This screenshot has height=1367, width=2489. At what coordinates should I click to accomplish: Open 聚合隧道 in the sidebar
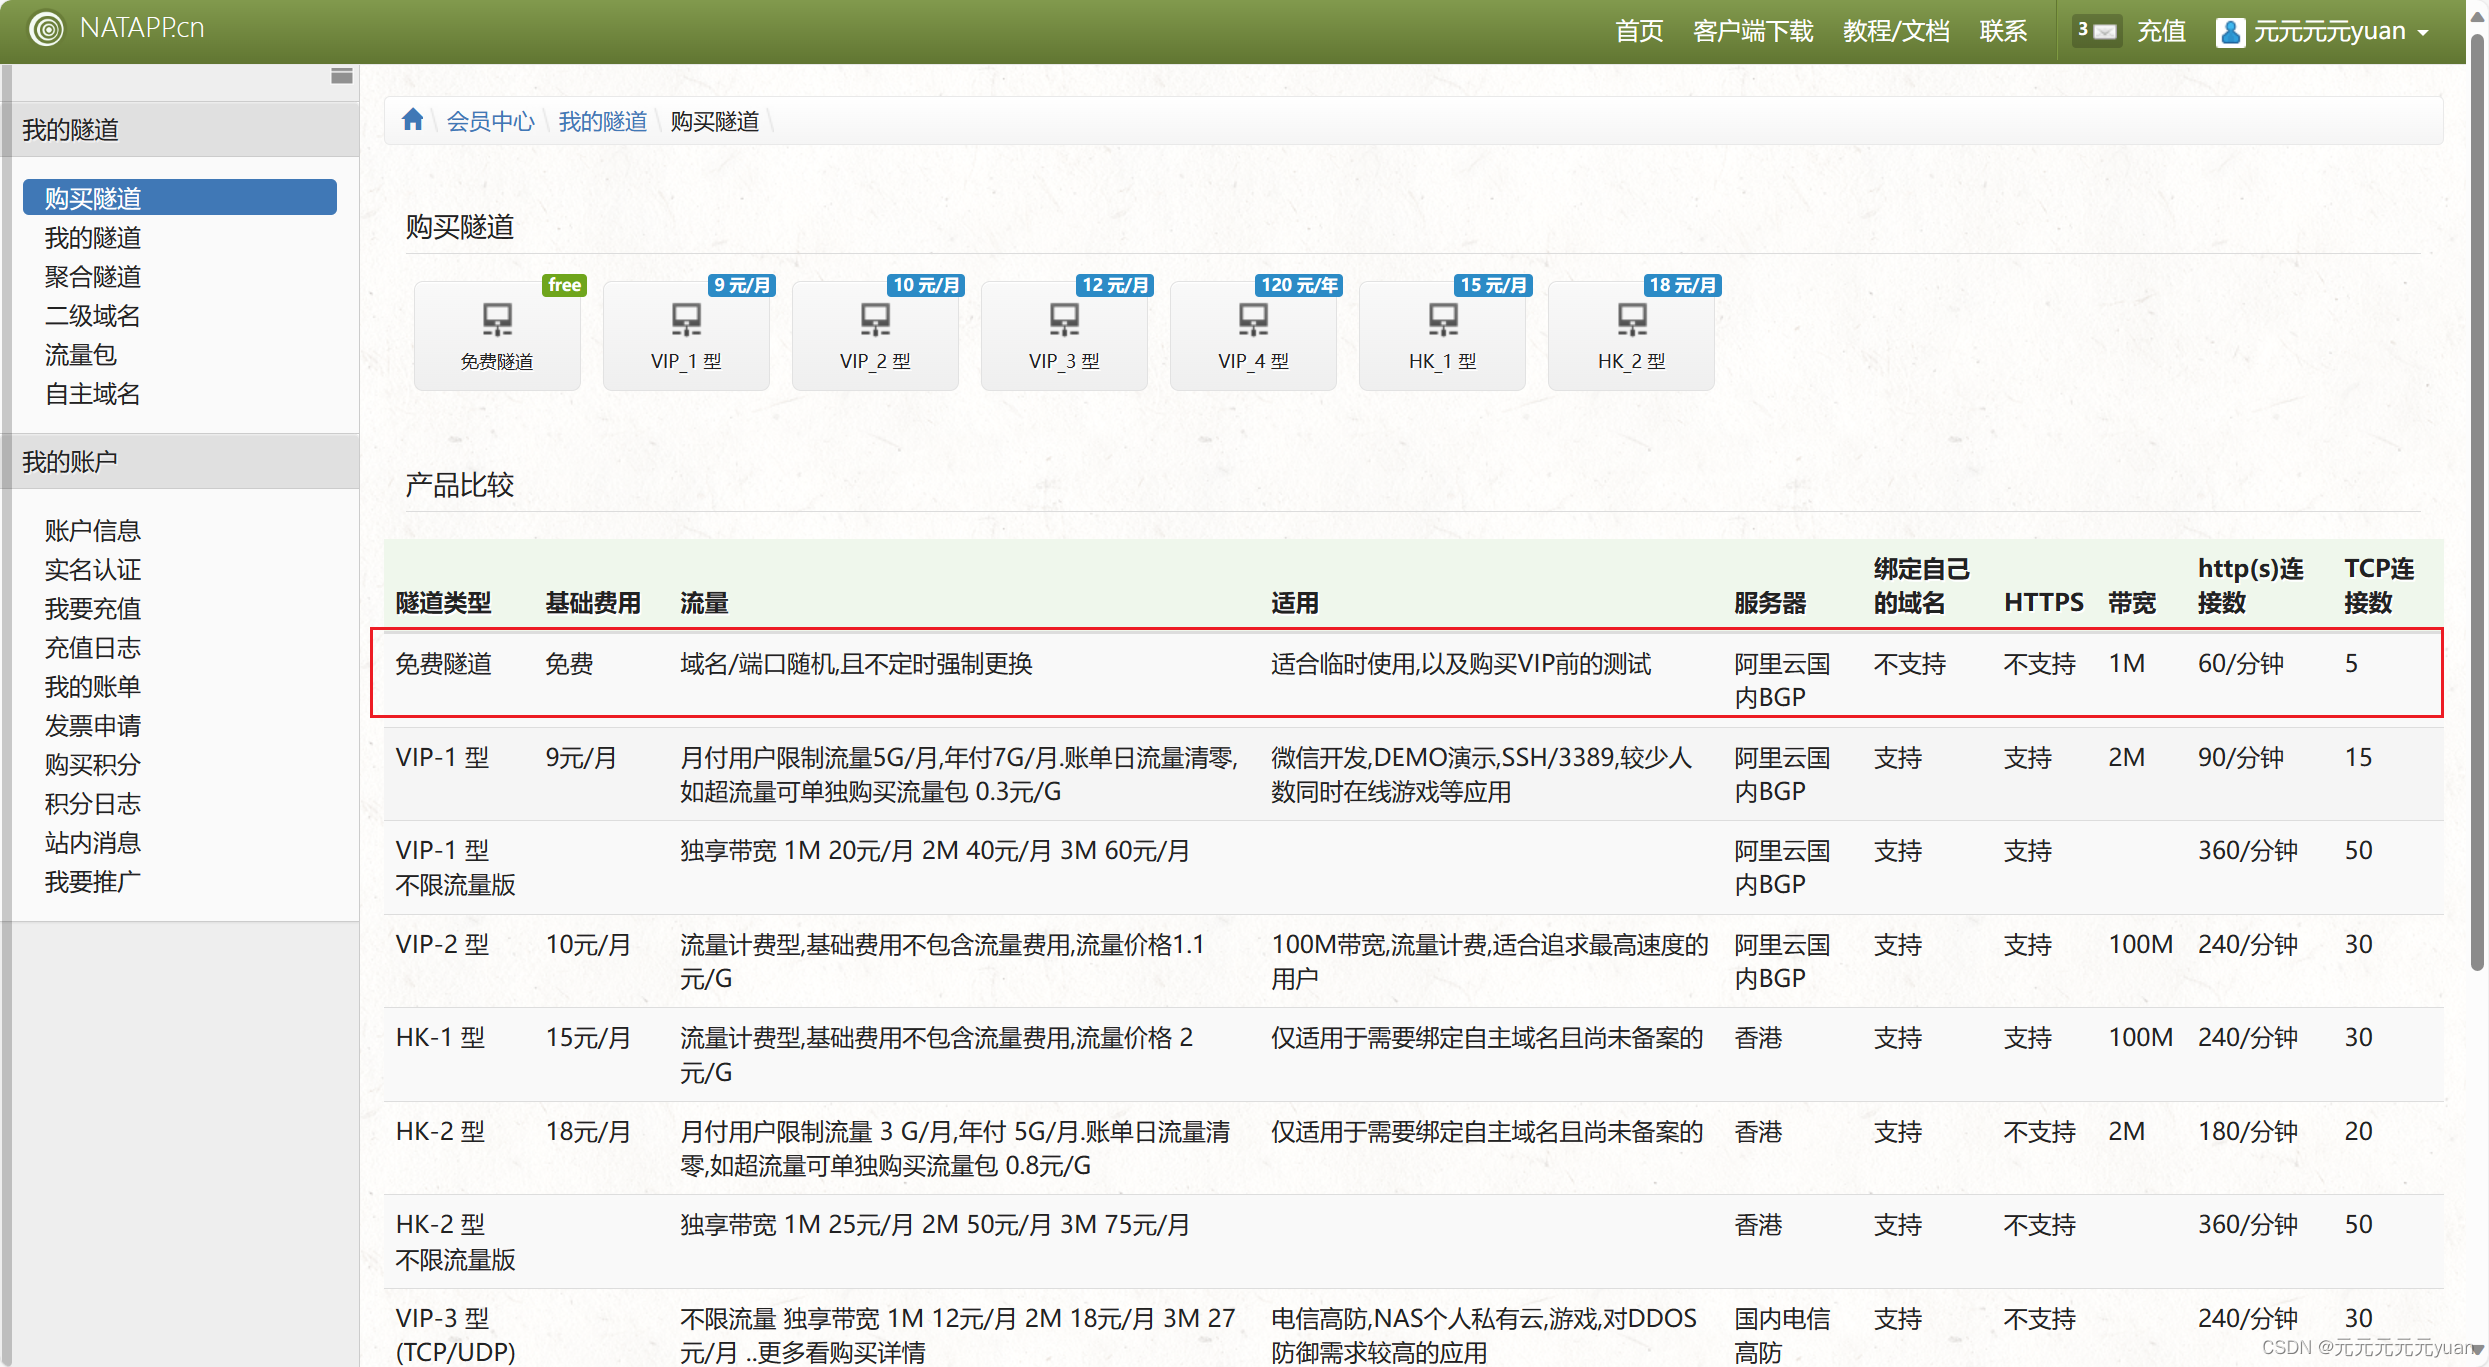pos(93,277)
